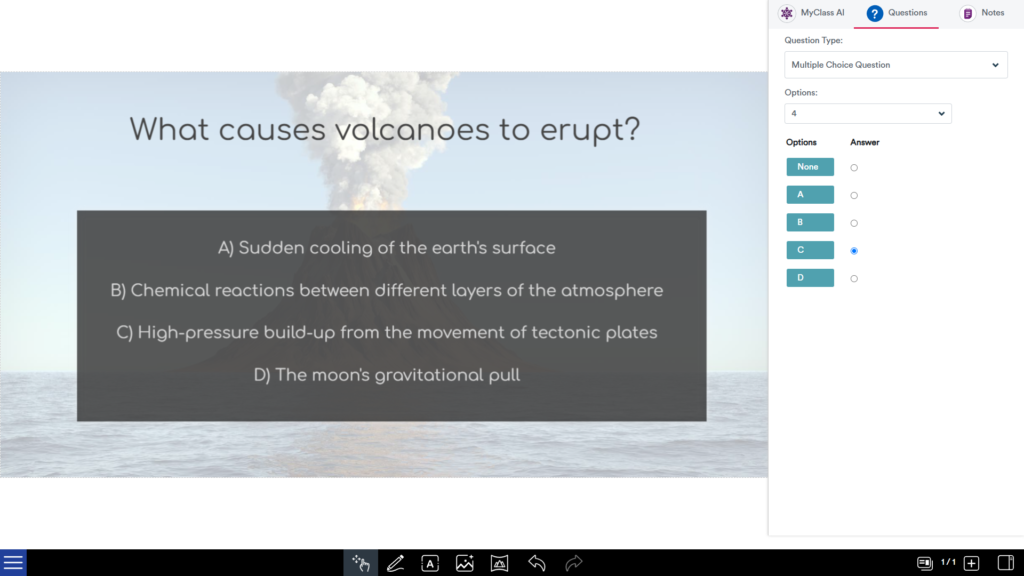The height and width of the screenshot is (576, 1024).
Task: Switch to MyClass AI tab
Action: click(x=812, y=13)
